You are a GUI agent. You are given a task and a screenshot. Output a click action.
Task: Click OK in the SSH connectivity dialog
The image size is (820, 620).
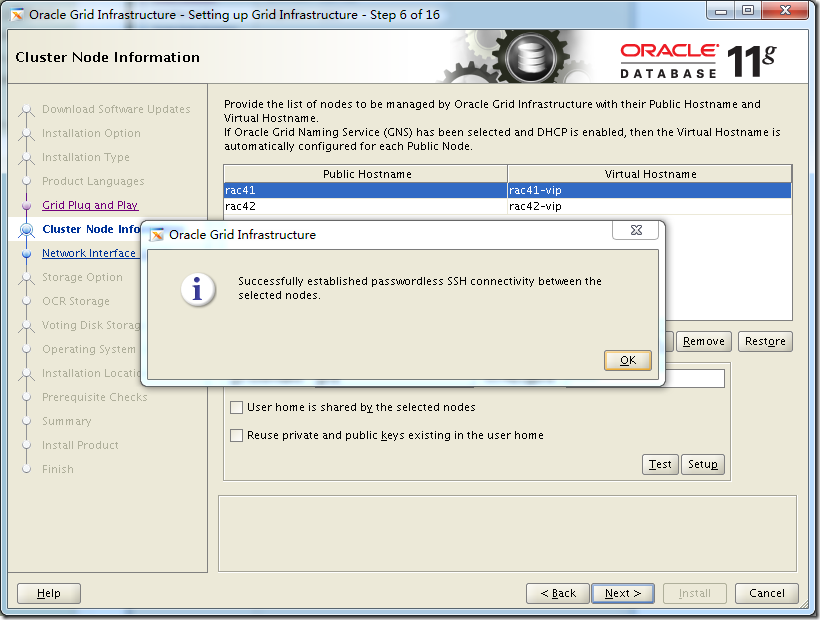[x=628, y=360]
